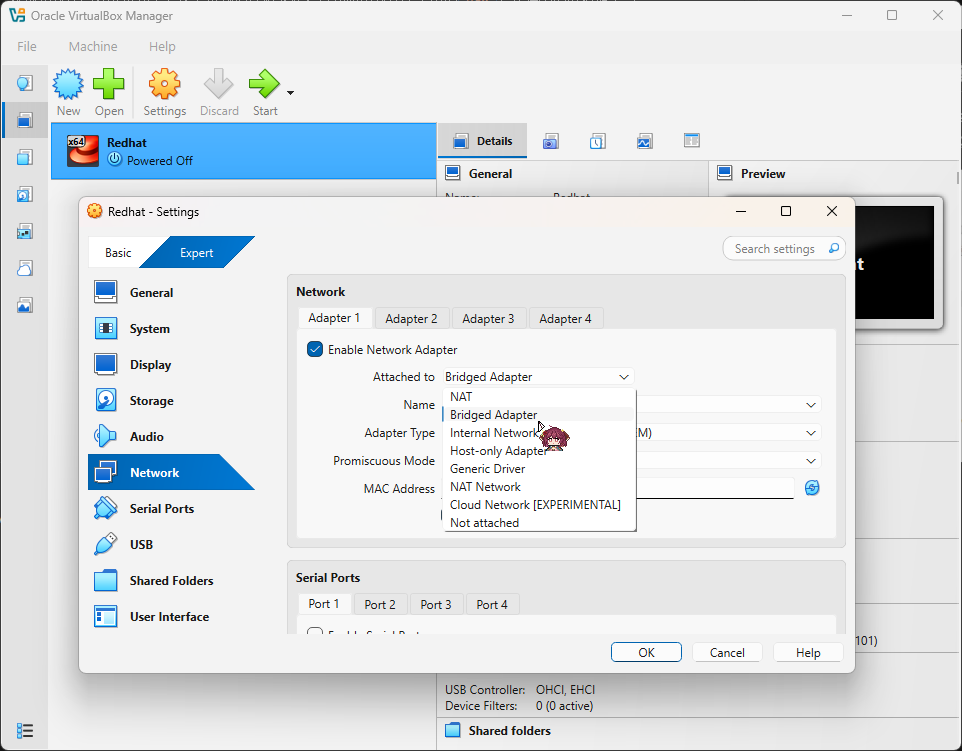Viewport: 962px width, 751px height.
Task: Click the Search settings field
Action: tap(775, 249)
